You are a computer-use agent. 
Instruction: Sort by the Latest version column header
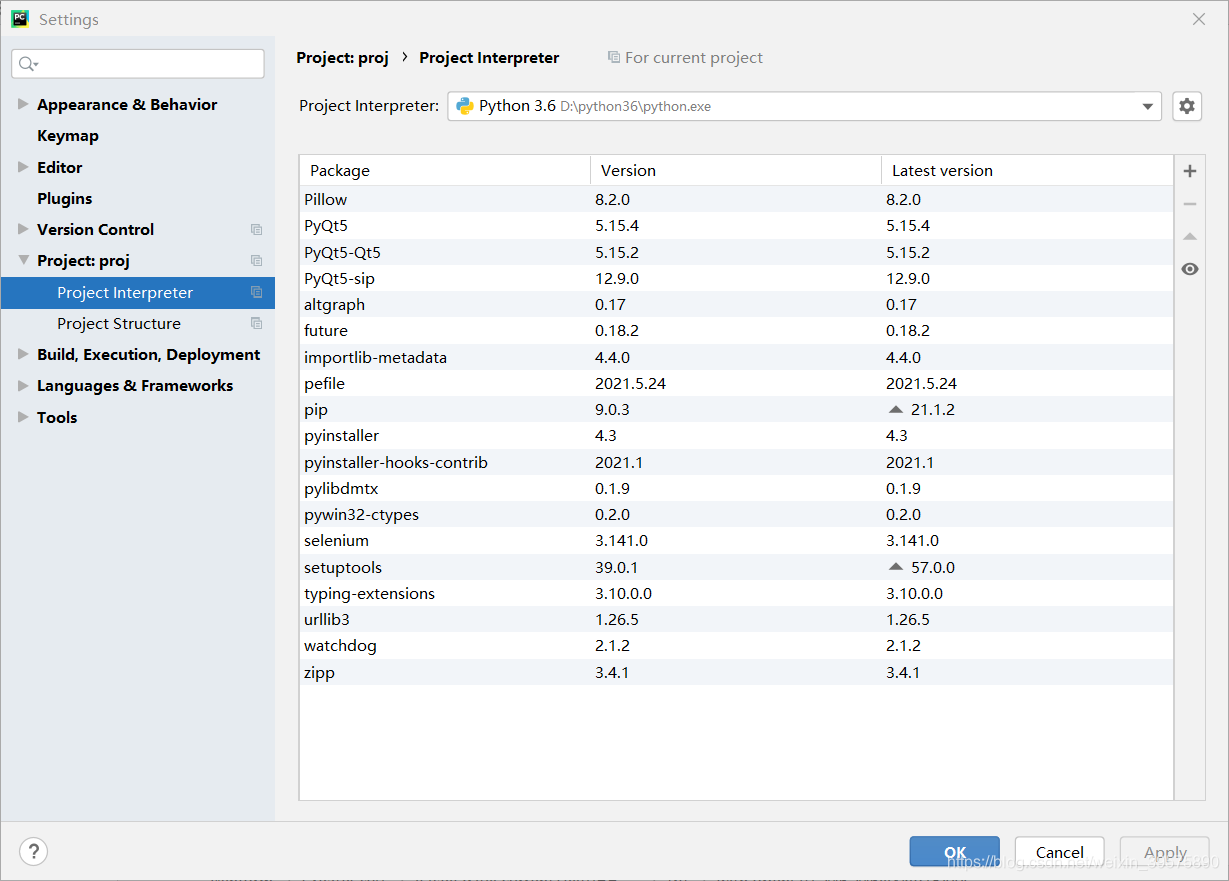pyautogui.click(x=1026, y=170)
